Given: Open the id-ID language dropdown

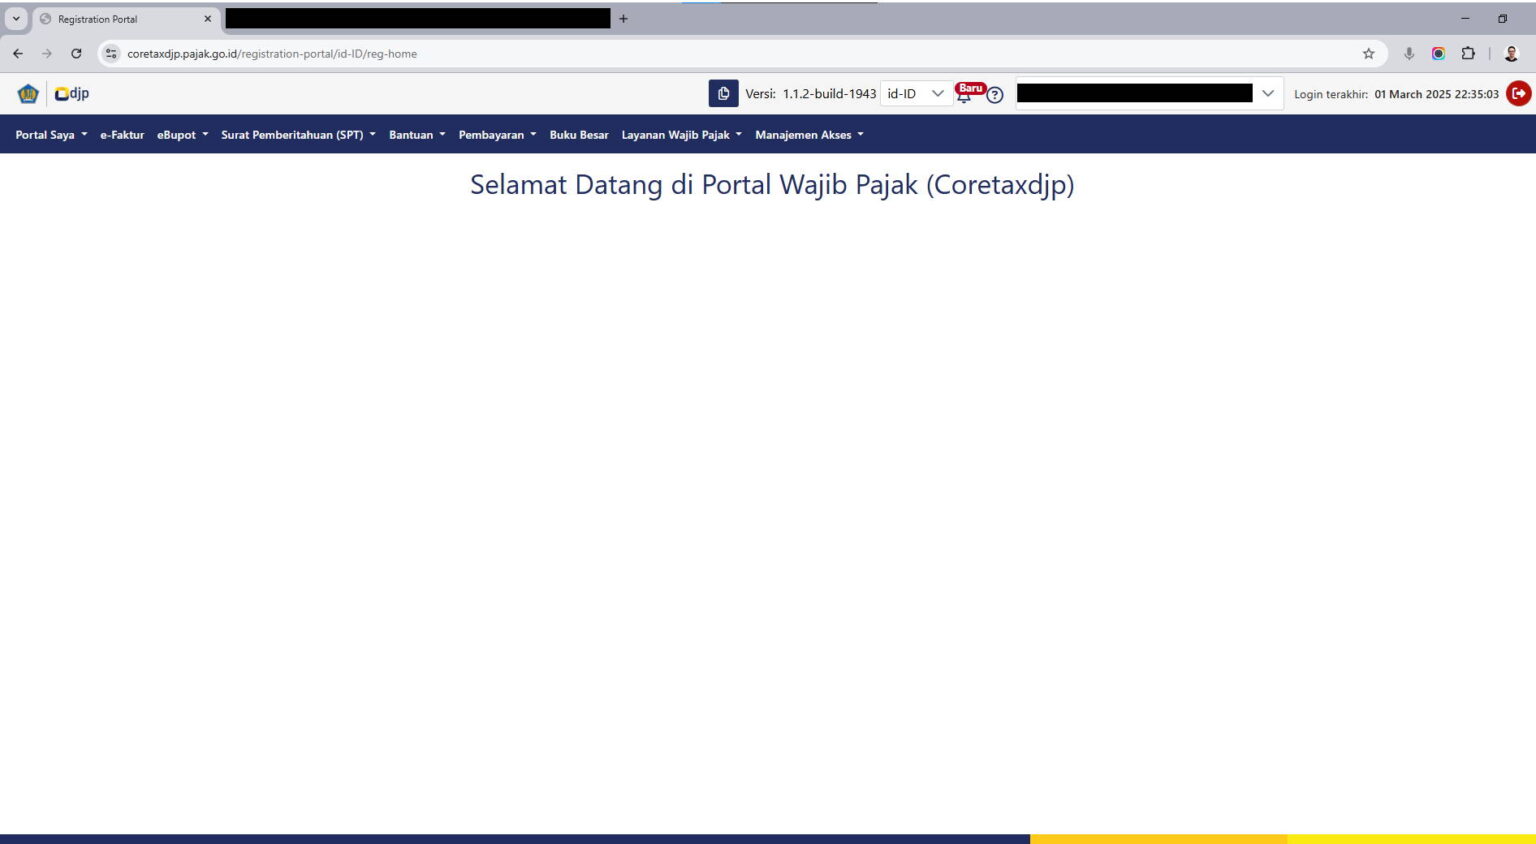Looking at the screenshot, I should click(913, 93).
